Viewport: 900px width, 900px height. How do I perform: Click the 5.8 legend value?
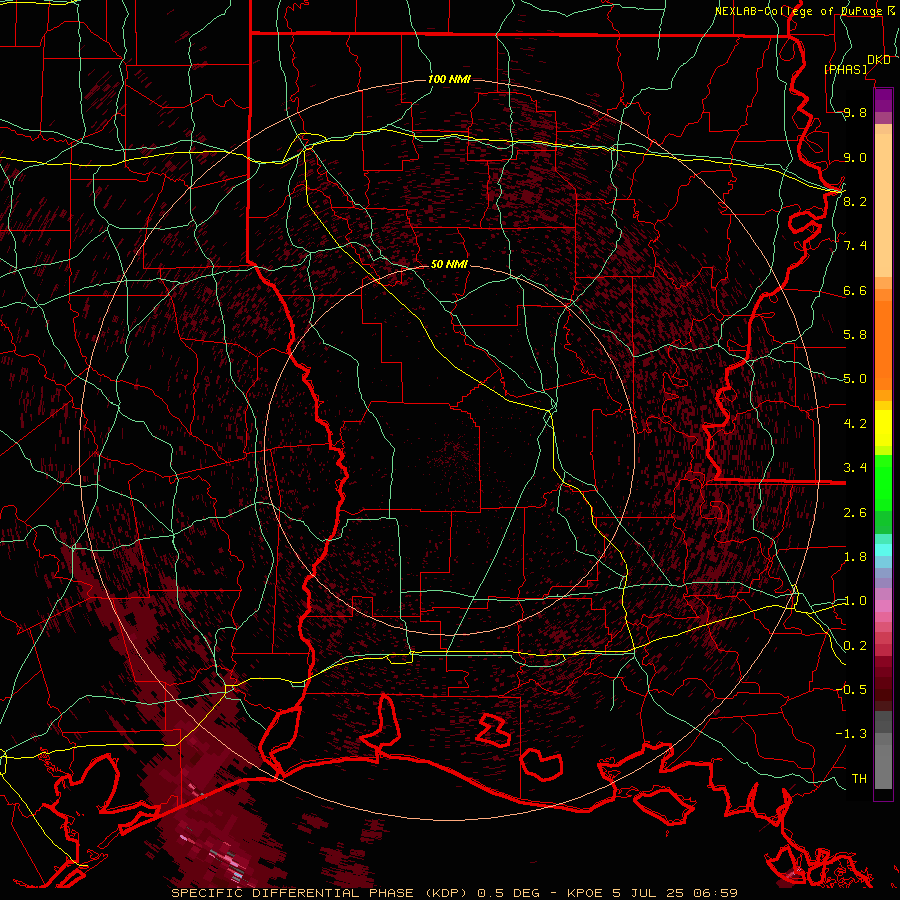coord(855,335)
